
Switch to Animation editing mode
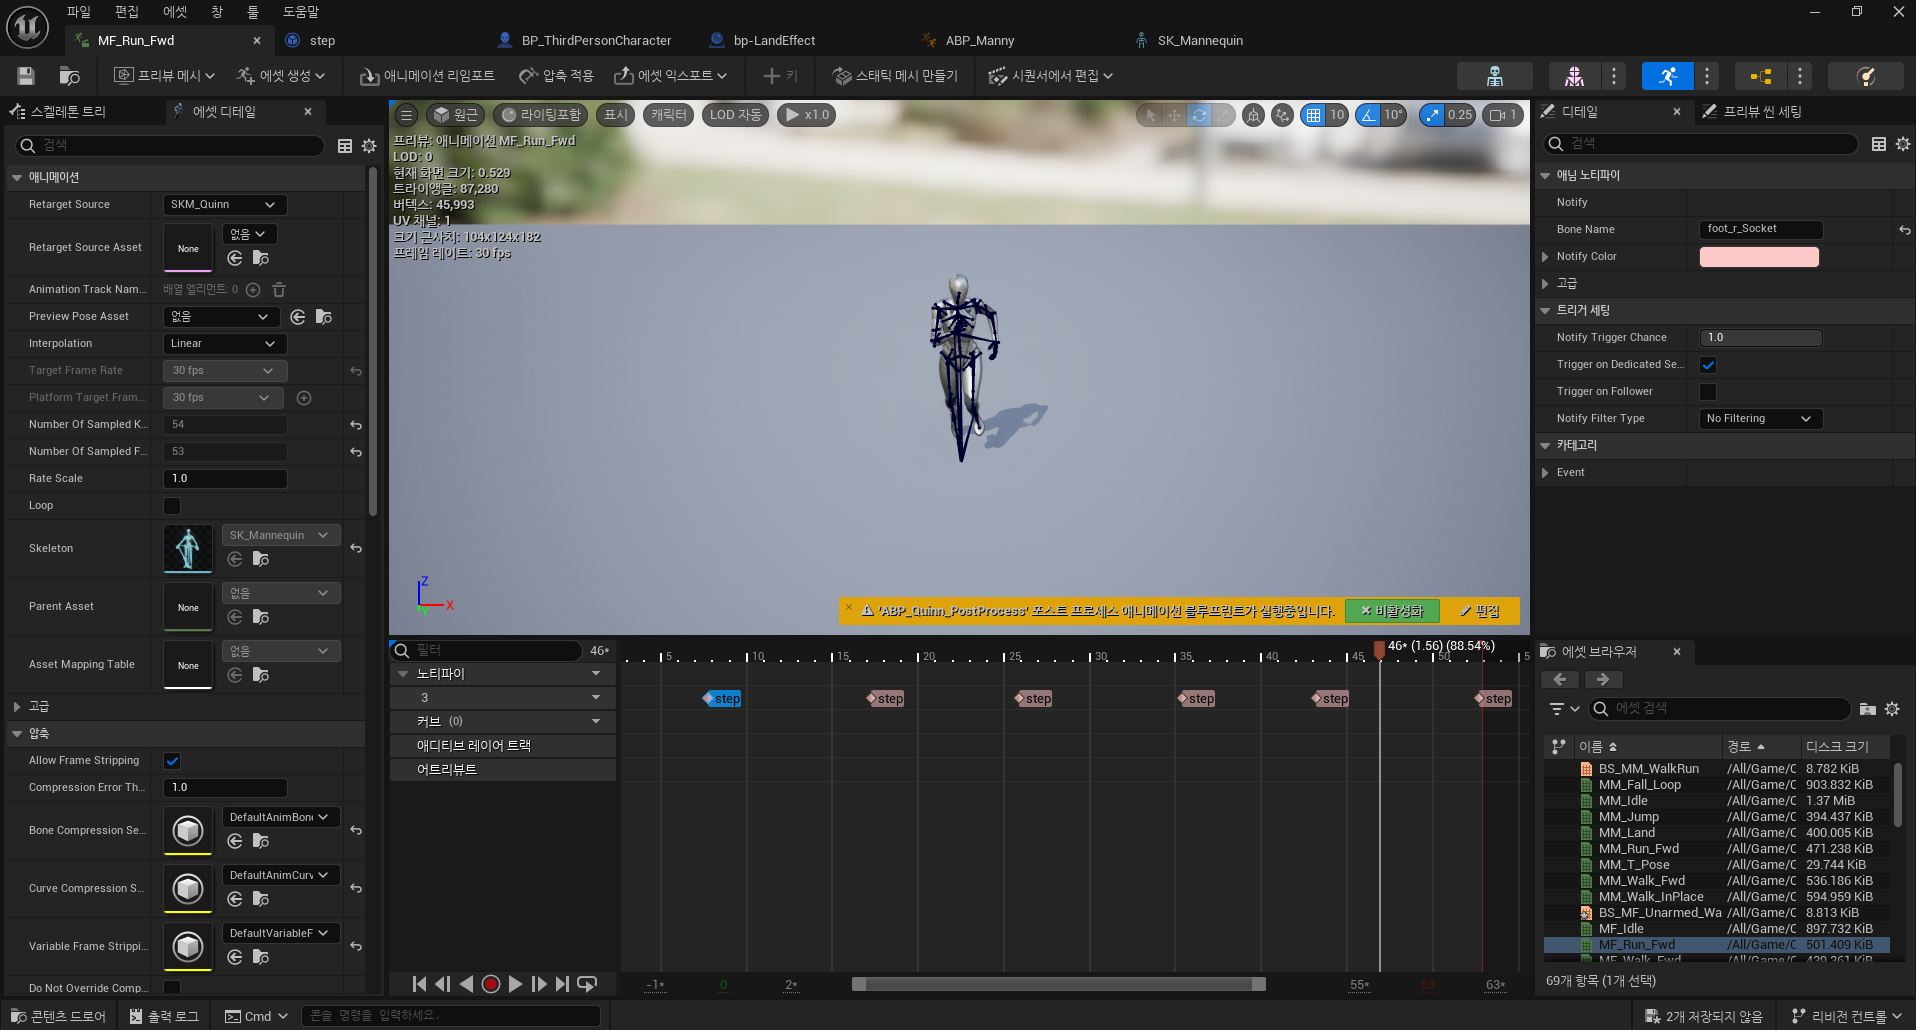pyautogui.click(x=1667, y=76)
